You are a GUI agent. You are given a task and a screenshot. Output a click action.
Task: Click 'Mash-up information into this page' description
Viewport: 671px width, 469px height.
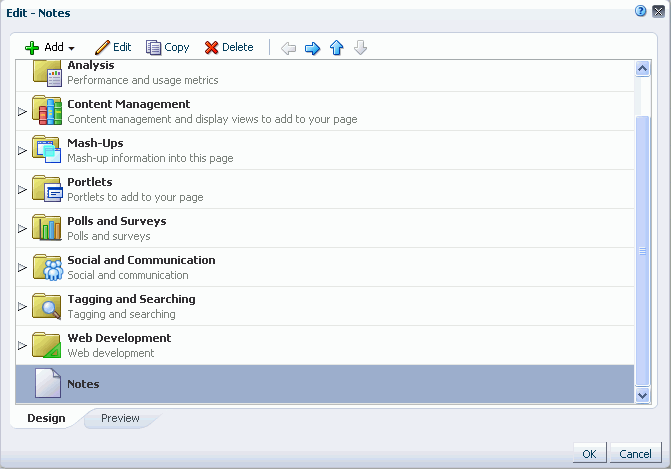click(150, 158)
